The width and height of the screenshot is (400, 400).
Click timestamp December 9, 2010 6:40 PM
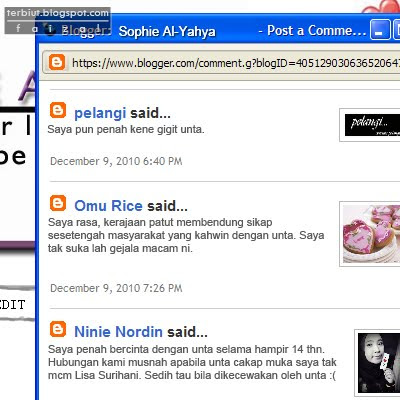[x=116, y=161]
